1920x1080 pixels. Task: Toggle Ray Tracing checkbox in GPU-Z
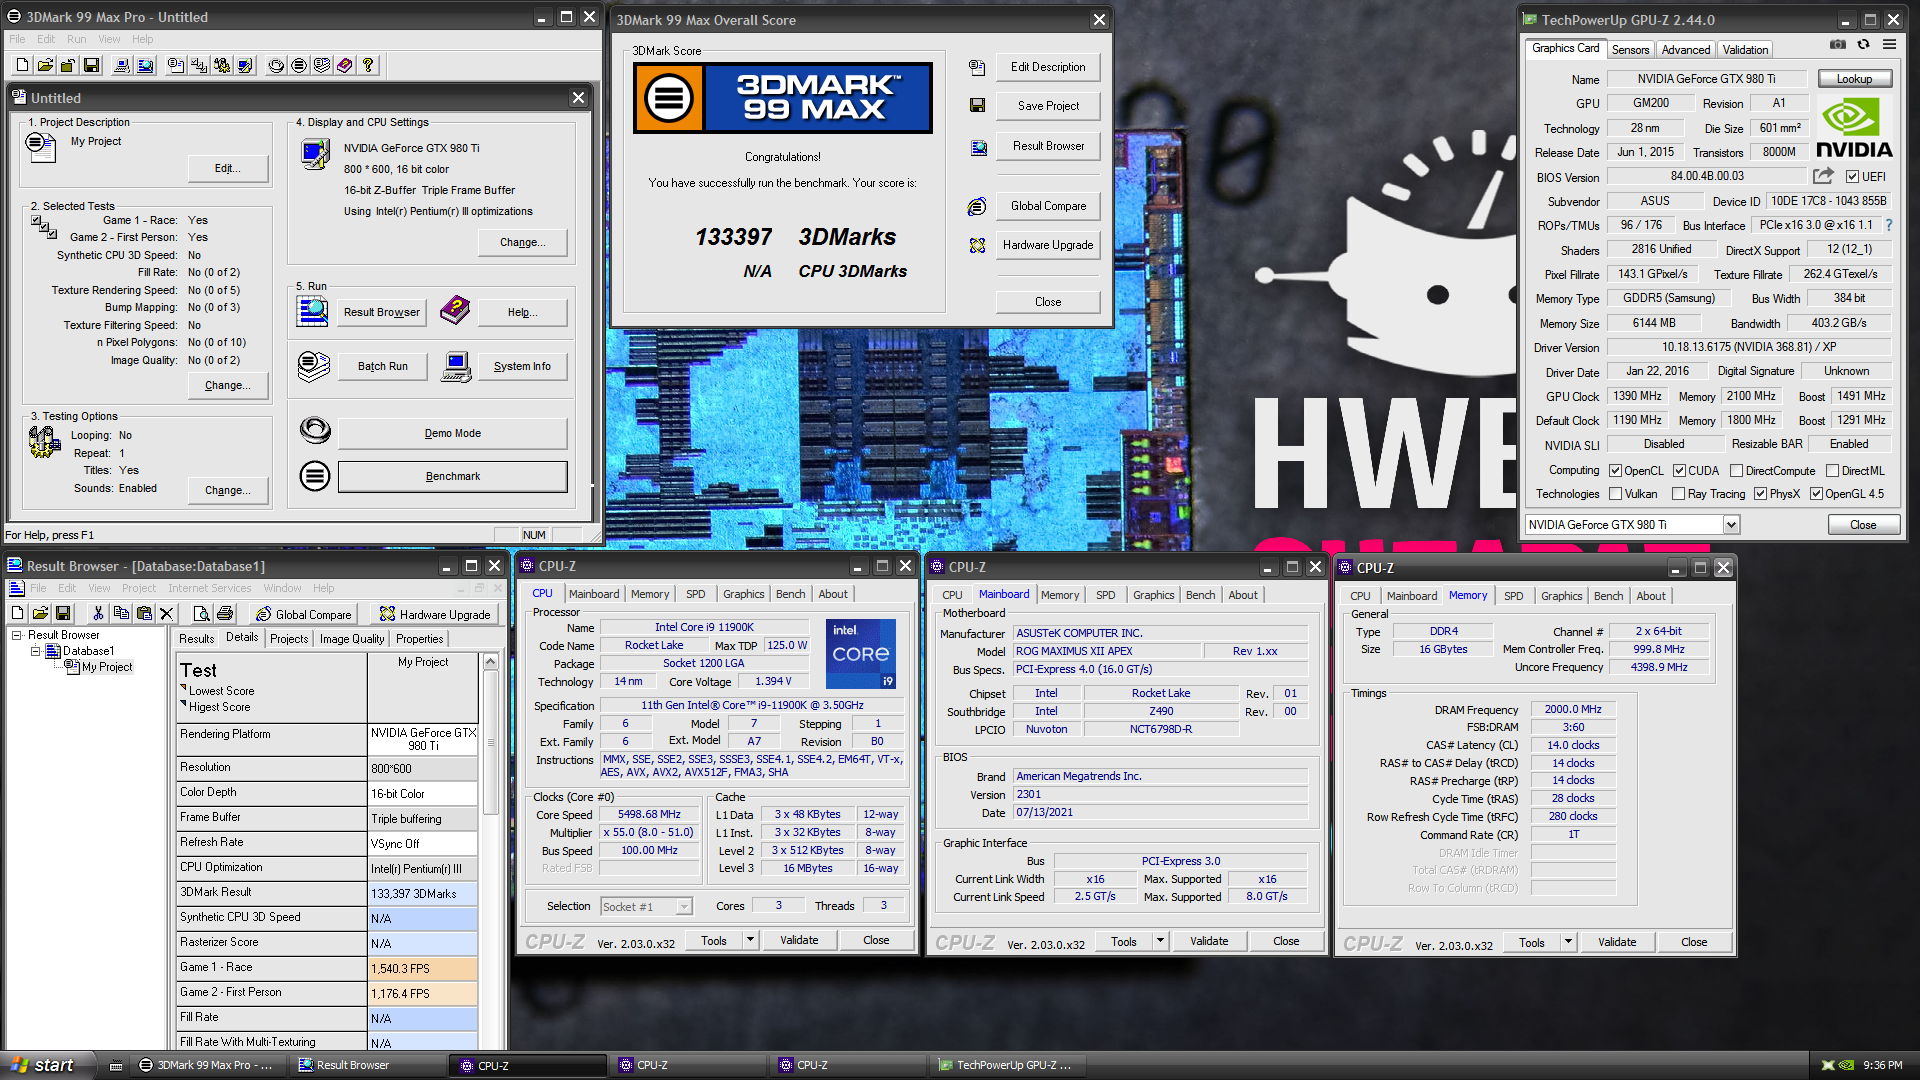[x=1680, y=494]
